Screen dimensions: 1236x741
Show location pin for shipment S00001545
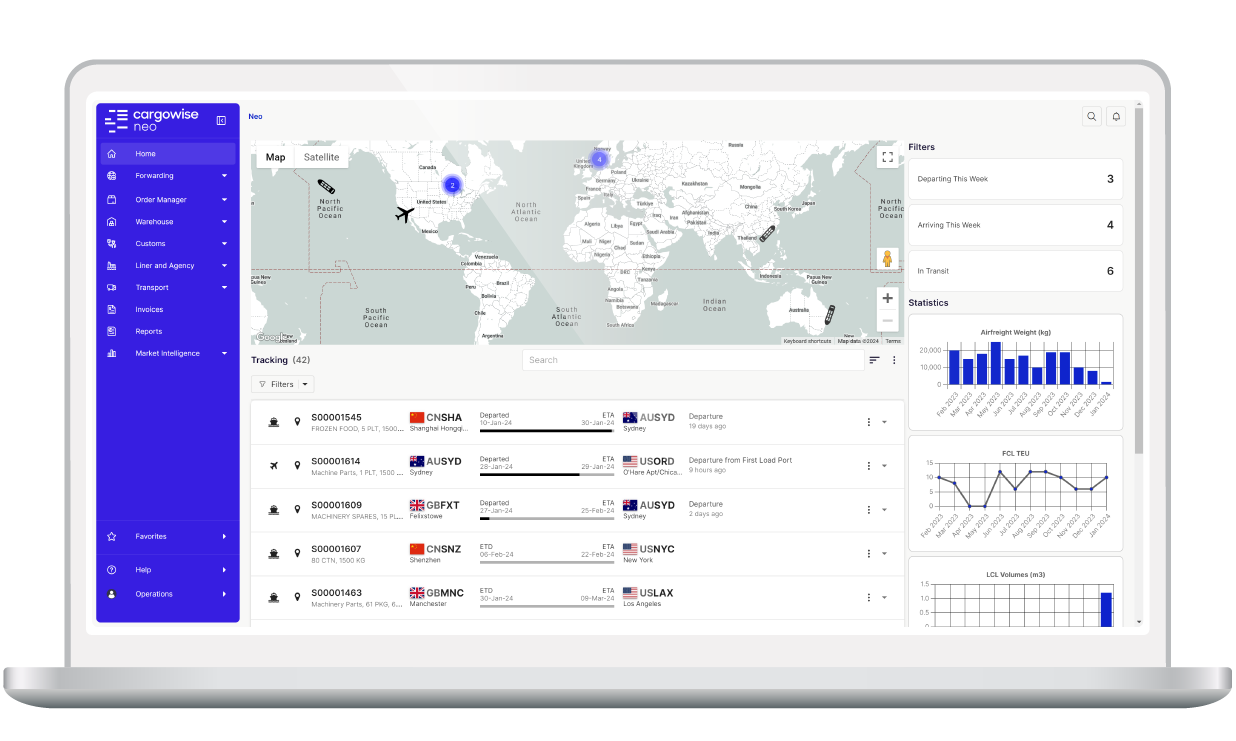click(x=297, y=422)
